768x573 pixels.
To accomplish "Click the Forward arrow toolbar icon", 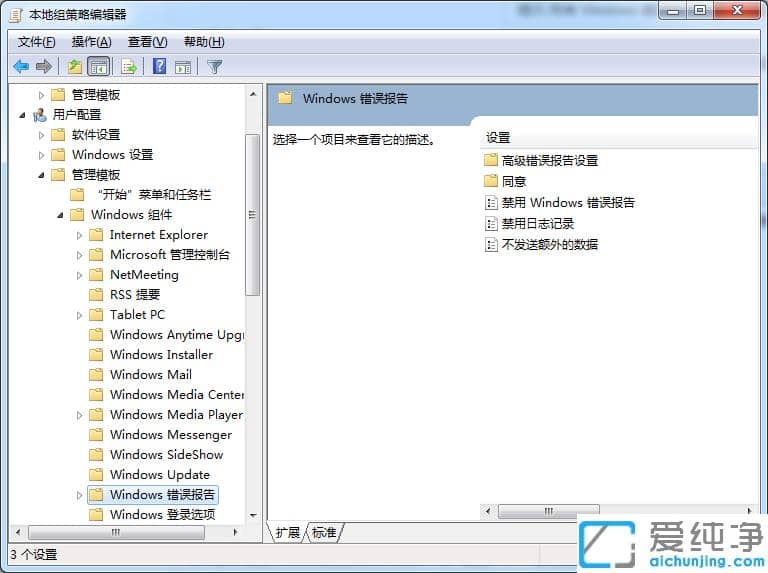I will [44, 66].
